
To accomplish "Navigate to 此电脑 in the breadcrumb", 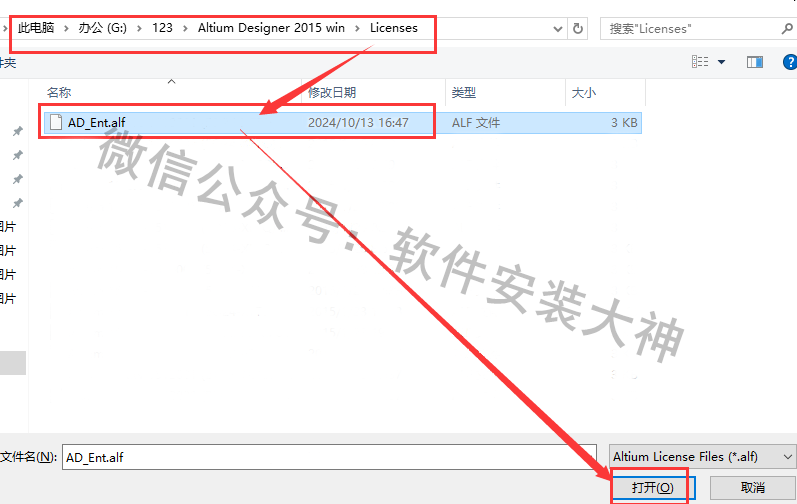I will [x=41, y=28].
